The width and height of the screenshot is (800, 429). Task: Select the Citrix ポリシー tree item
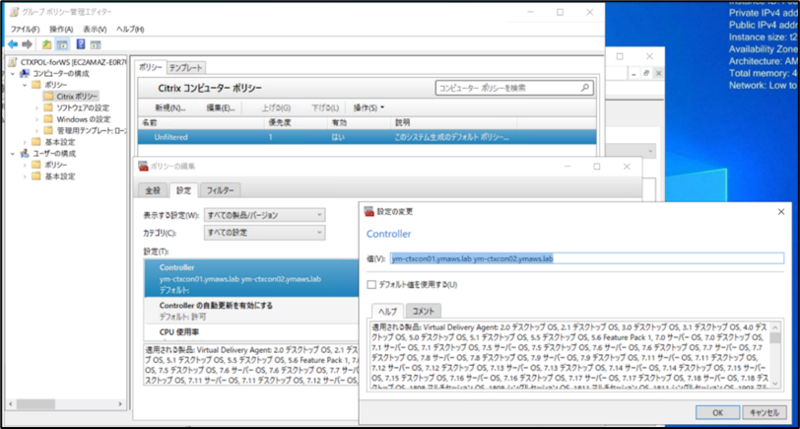tap(77, 96)
